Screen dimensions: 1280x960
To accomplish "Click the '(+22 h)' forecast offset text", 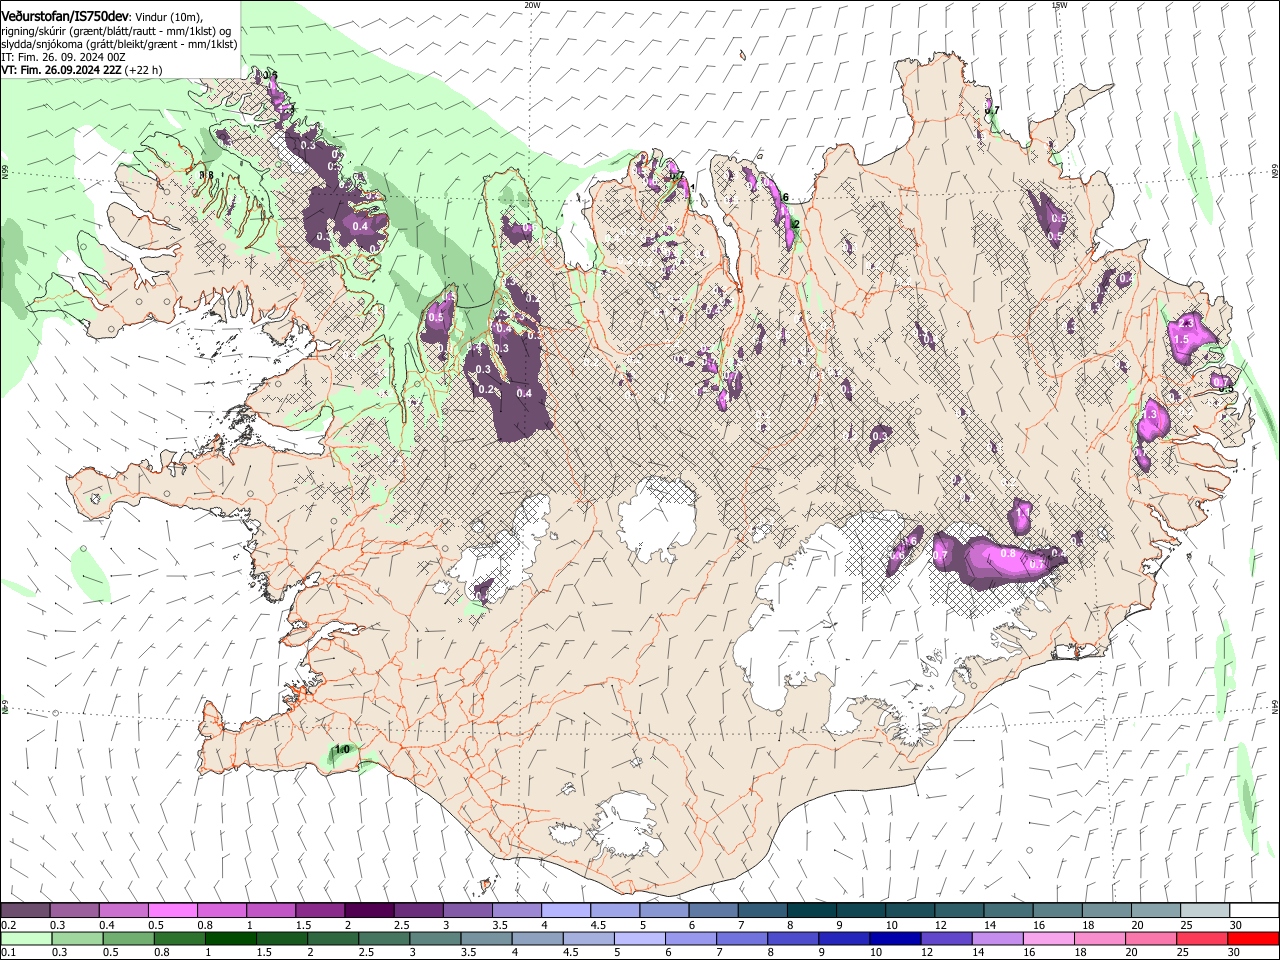I will (x=144, y=70).
